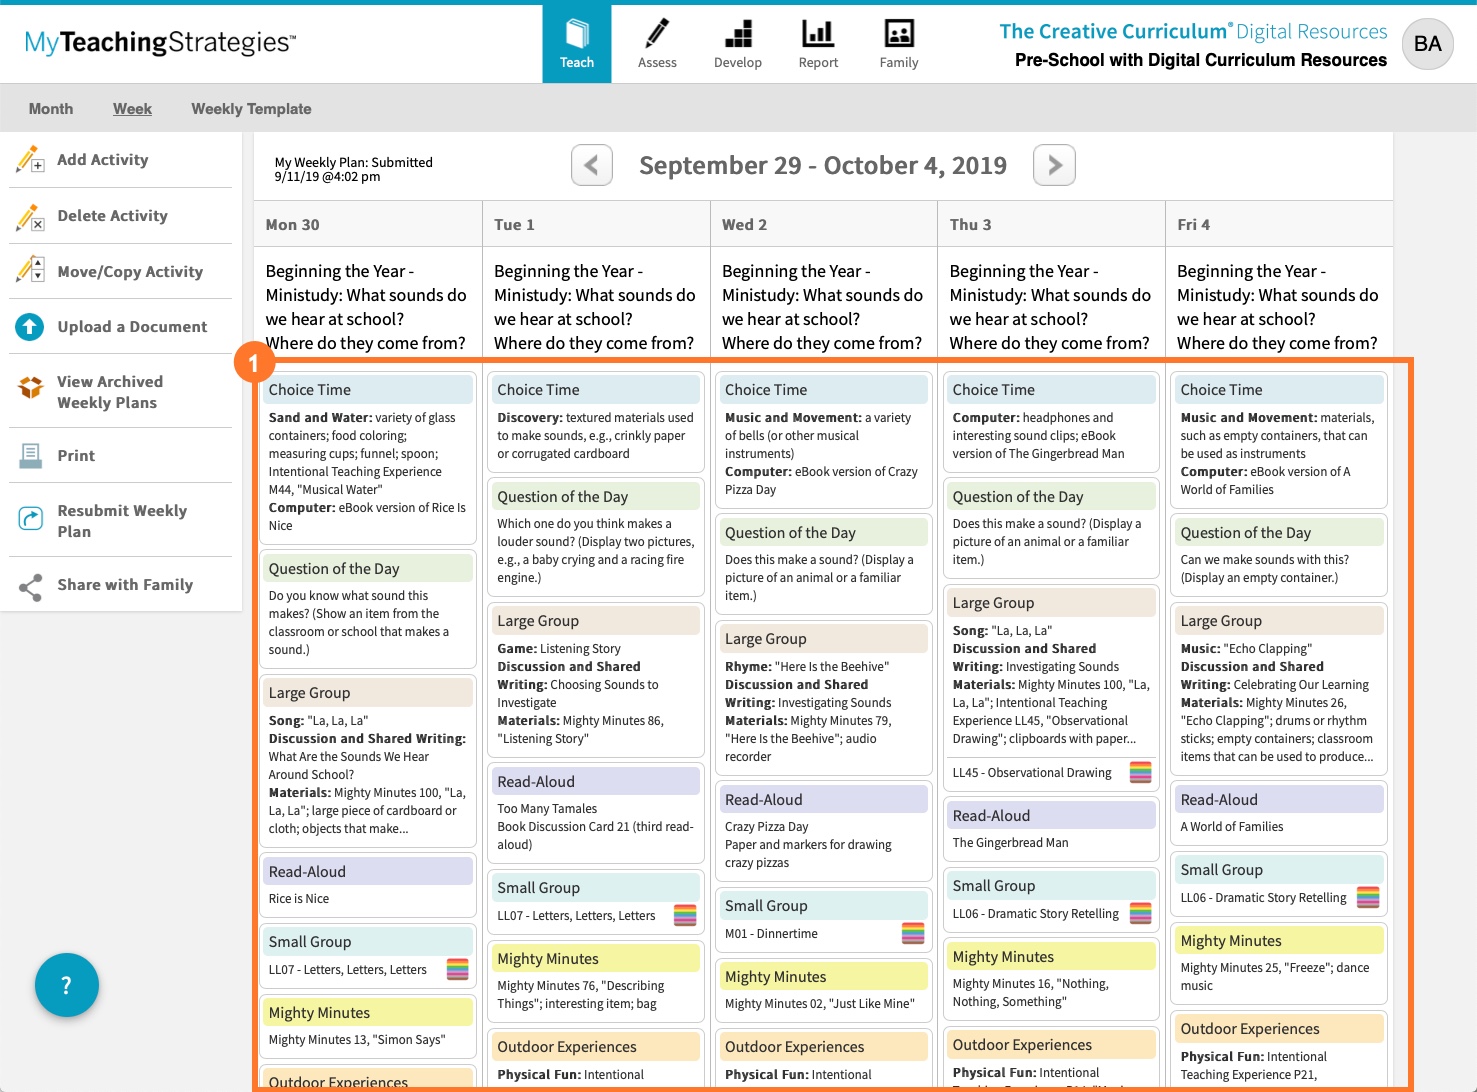Image resolution: width=1477 pixels, height=1092 pixels.
Task: Go to previous week arrow
Action: pos(591,165)
